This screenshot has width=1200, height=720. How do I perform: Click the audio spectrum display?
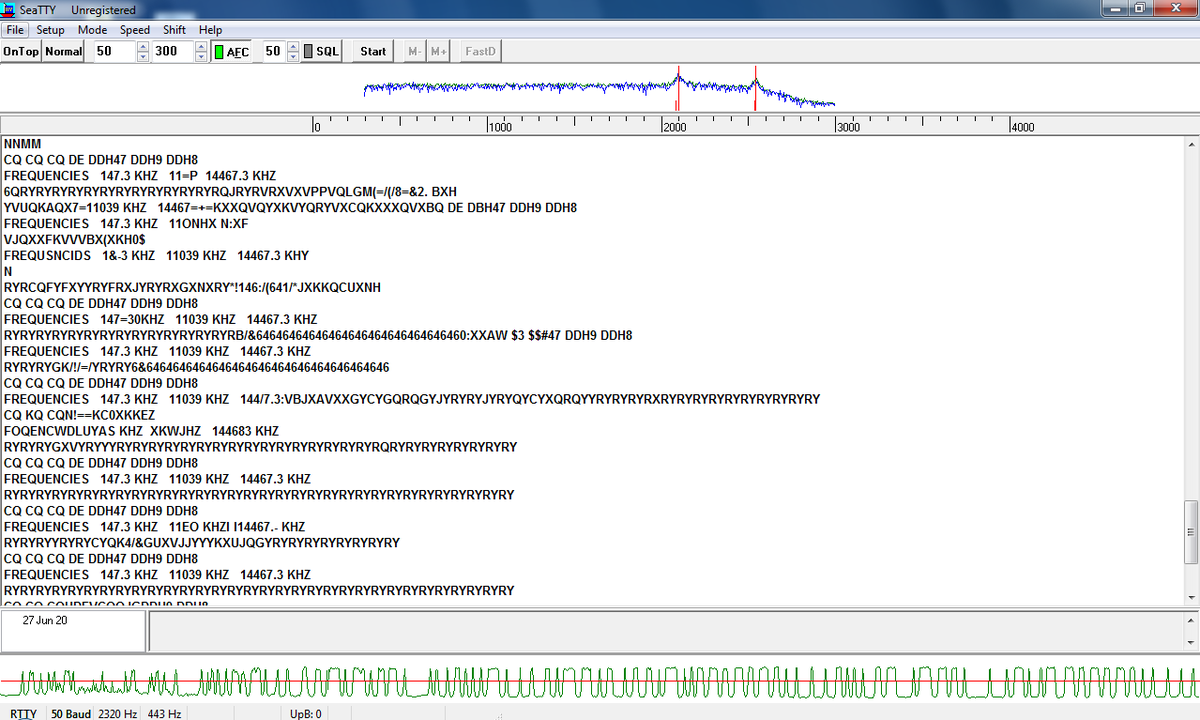[x=600, y=89]
